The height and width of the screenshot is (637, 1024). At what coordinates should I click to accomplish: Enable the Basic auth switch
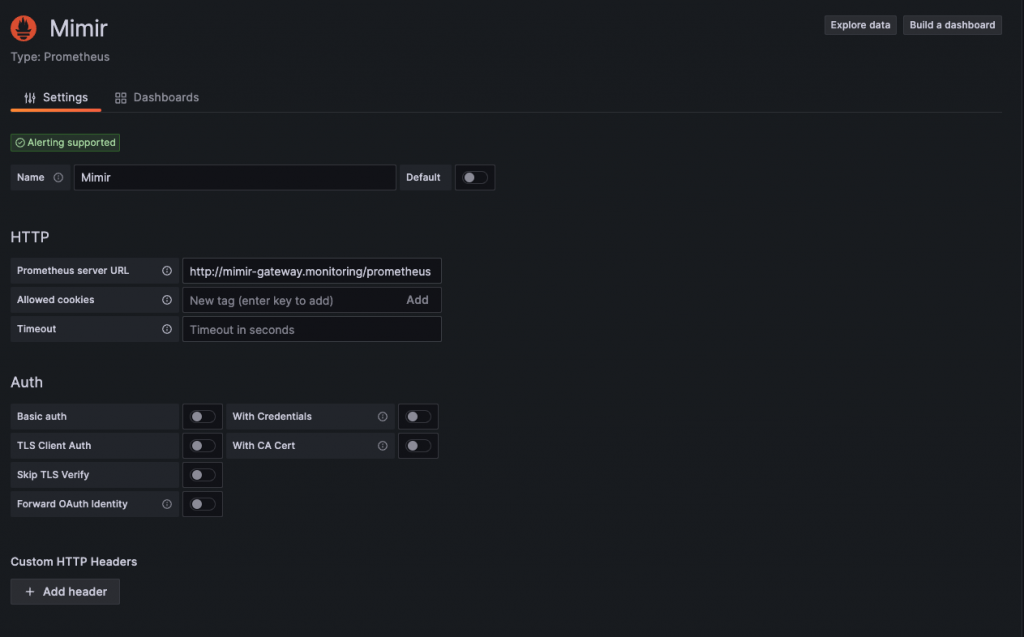(x=202, y=417)
